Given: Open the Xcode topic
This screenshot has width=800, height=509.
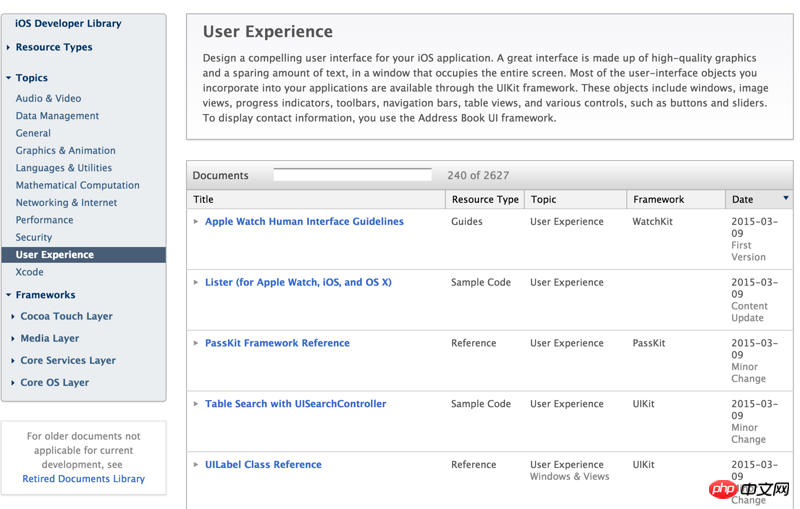Looking at the screenshot, I should tap(29, 272).
